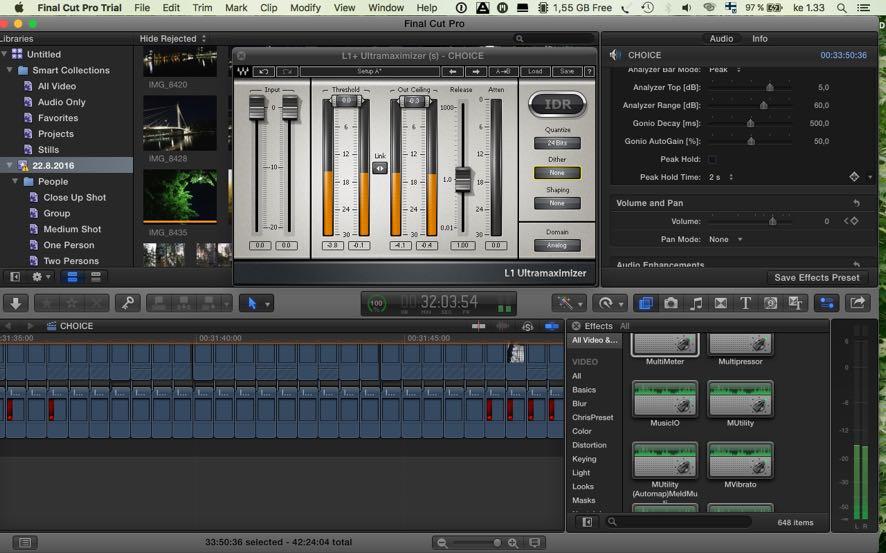The width and height of the screenshot is (886, 553).
Task: Open the Generators browser
Action: (770, 303)
